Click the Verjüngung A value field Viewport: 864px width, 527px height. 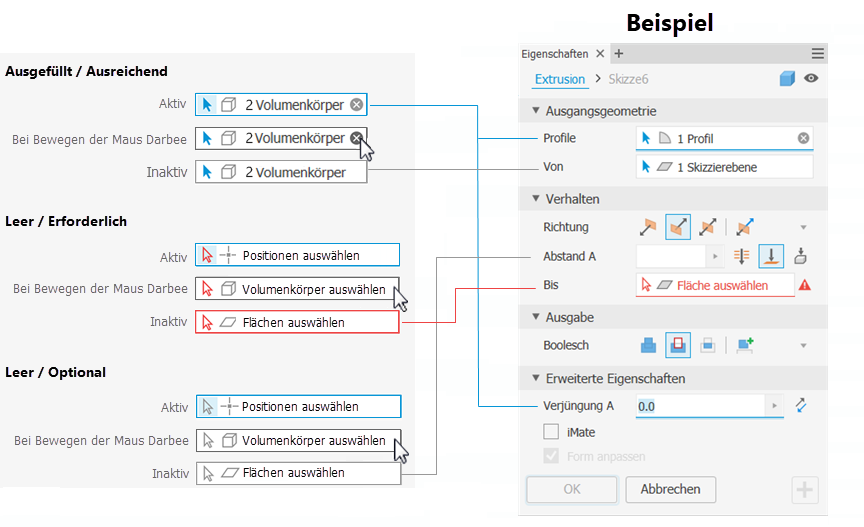(x=698, y=406)
